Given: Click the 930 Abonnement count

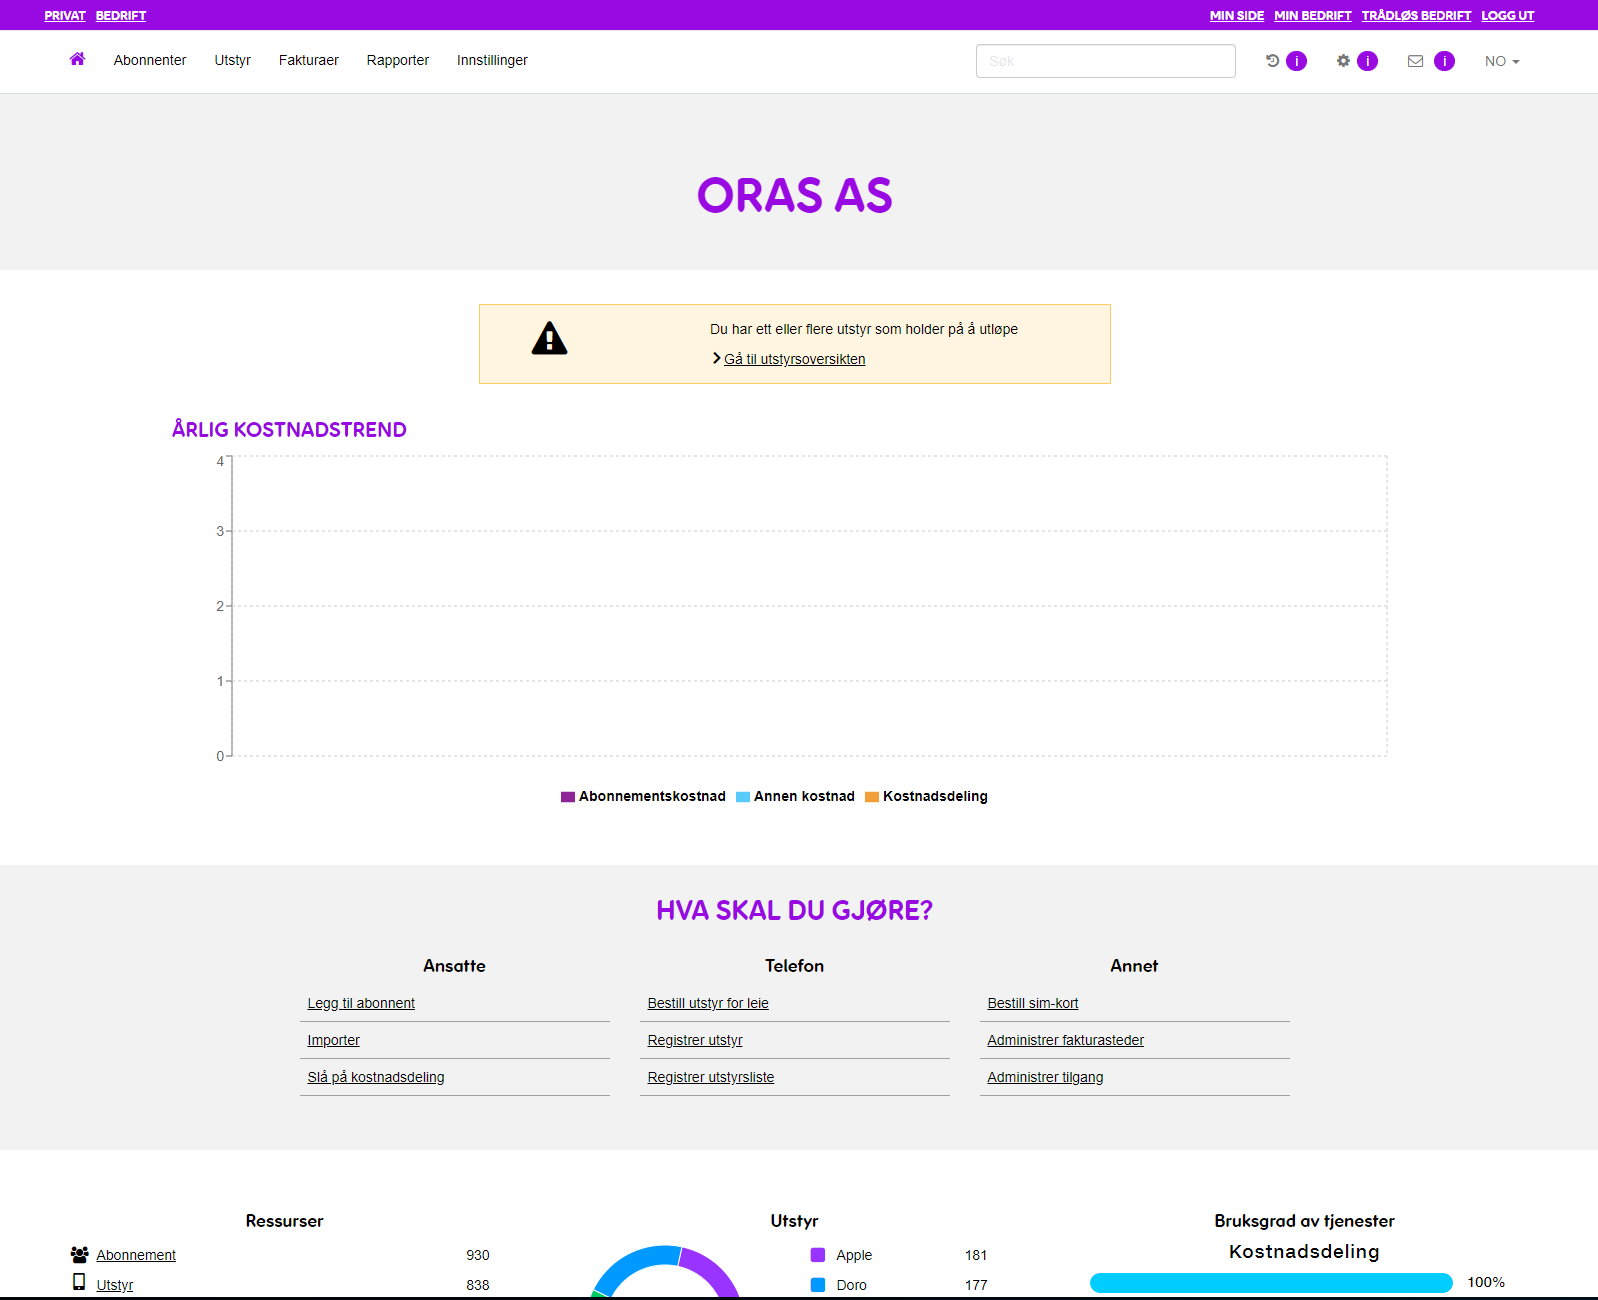Looking at the screenshot, I should pyautogui.click(x=478, y=1255).
